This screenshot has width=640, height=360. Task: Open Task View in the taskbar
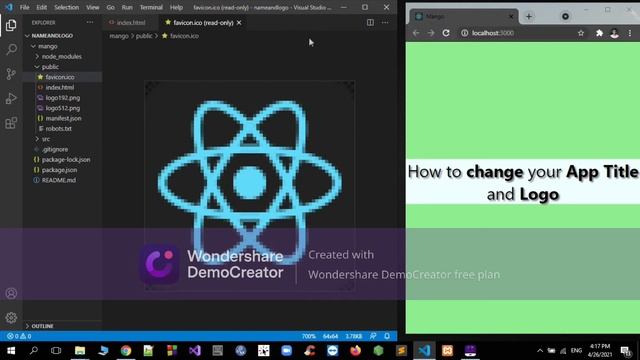click(x=56, y=350)
